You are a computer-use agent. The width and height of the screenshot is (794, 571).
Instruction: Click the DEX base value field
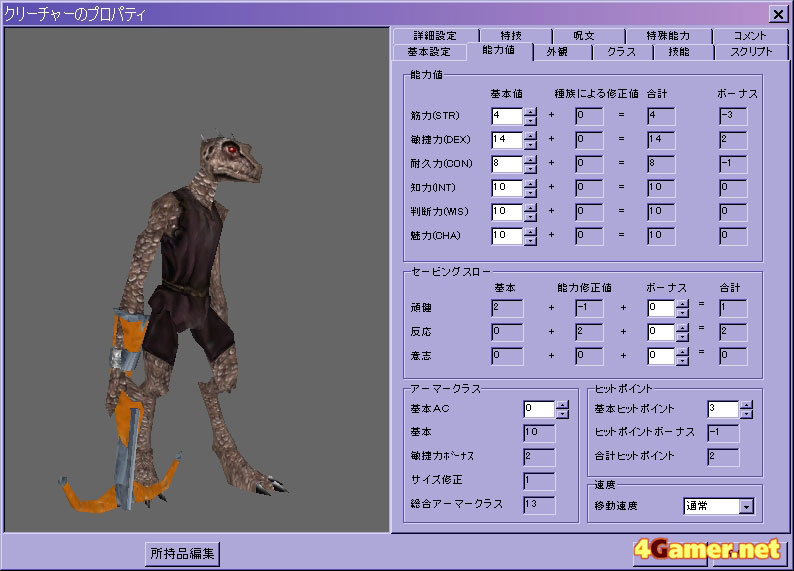pyautogui.click(x=507, y=140)
